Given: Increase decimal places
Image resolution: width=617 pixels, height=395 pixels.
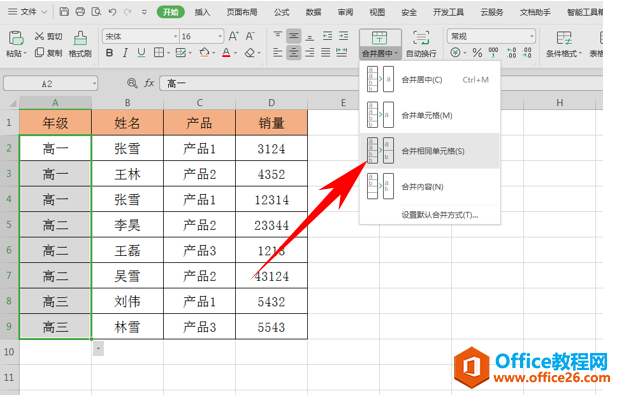Looking at the screenshot, I should pos(511,52).
